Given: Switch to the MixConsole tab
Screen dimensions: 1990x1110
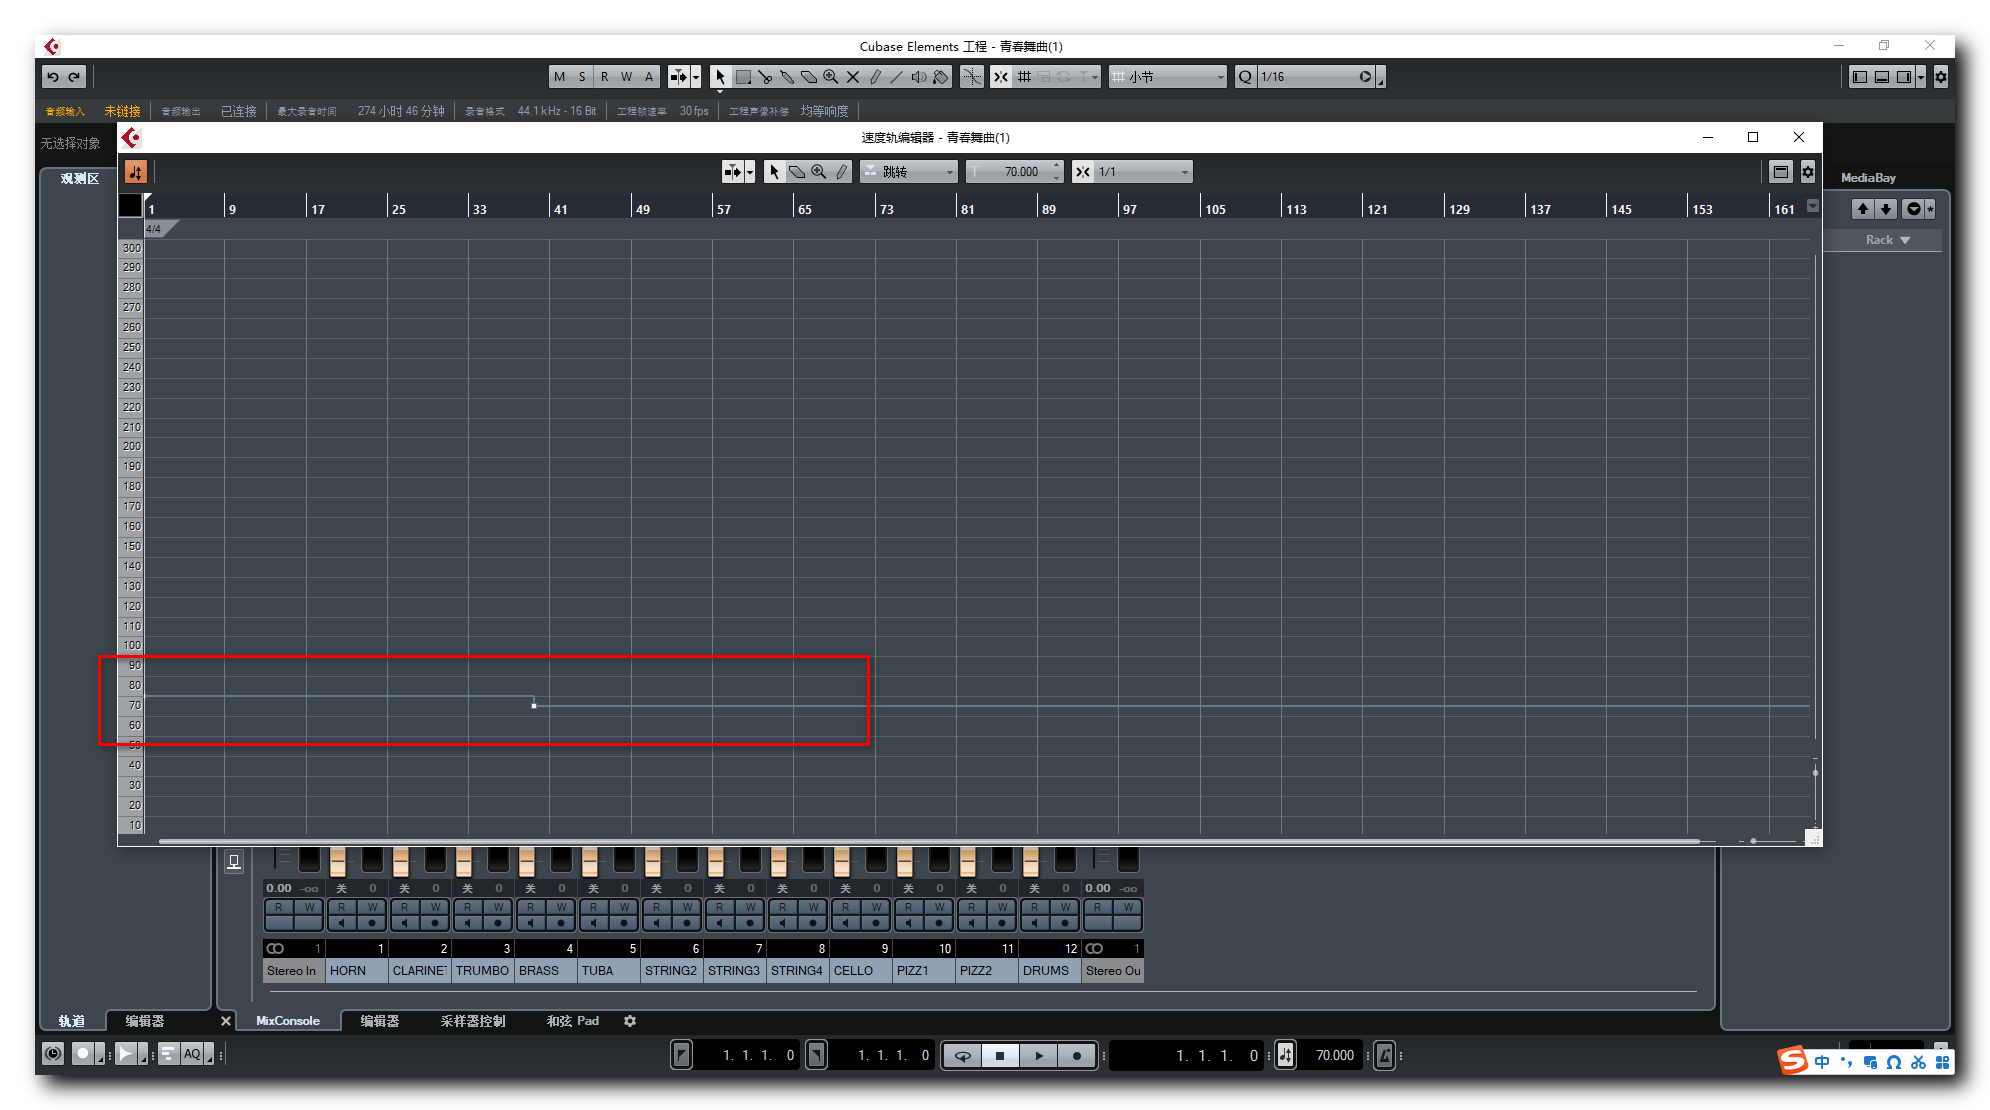Looking at the screenshot, I should (x=288, y=1021).
